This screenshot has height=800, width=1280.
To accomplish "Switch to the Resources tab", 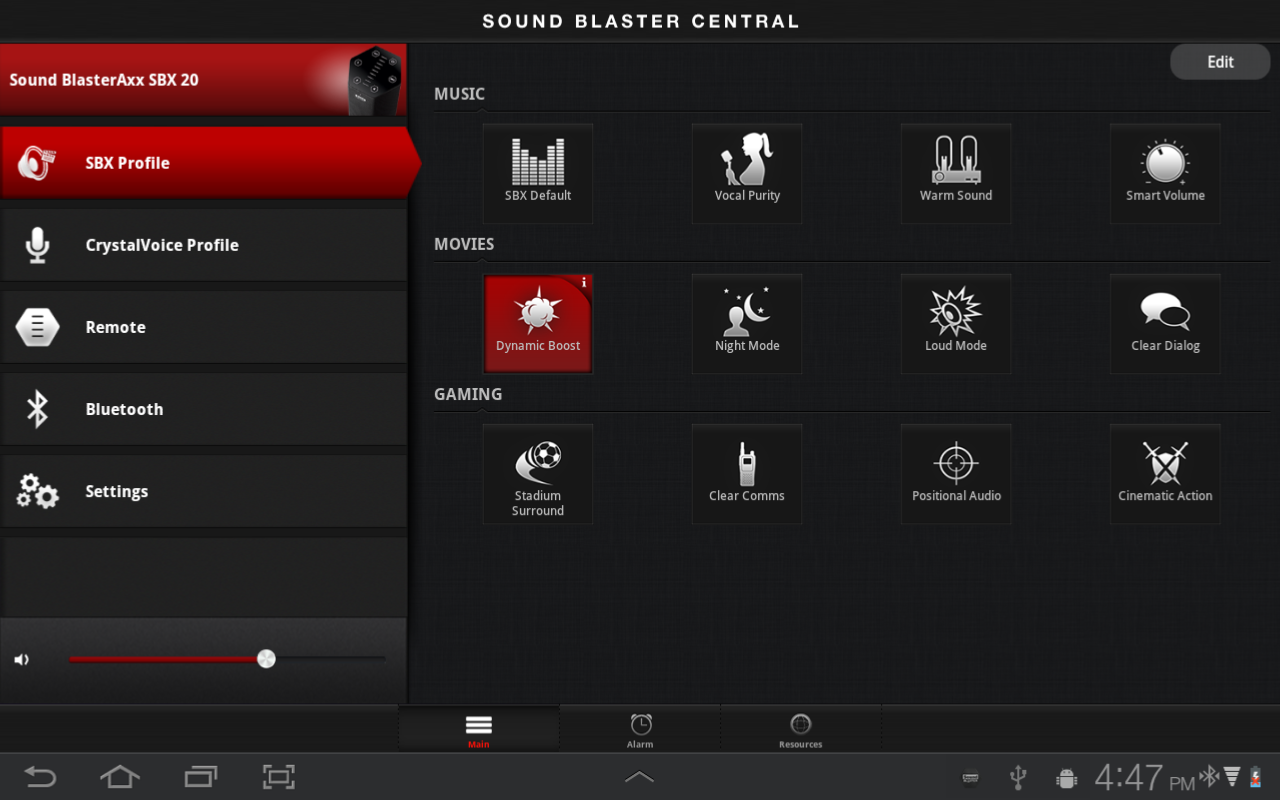I will pos(801,729).
